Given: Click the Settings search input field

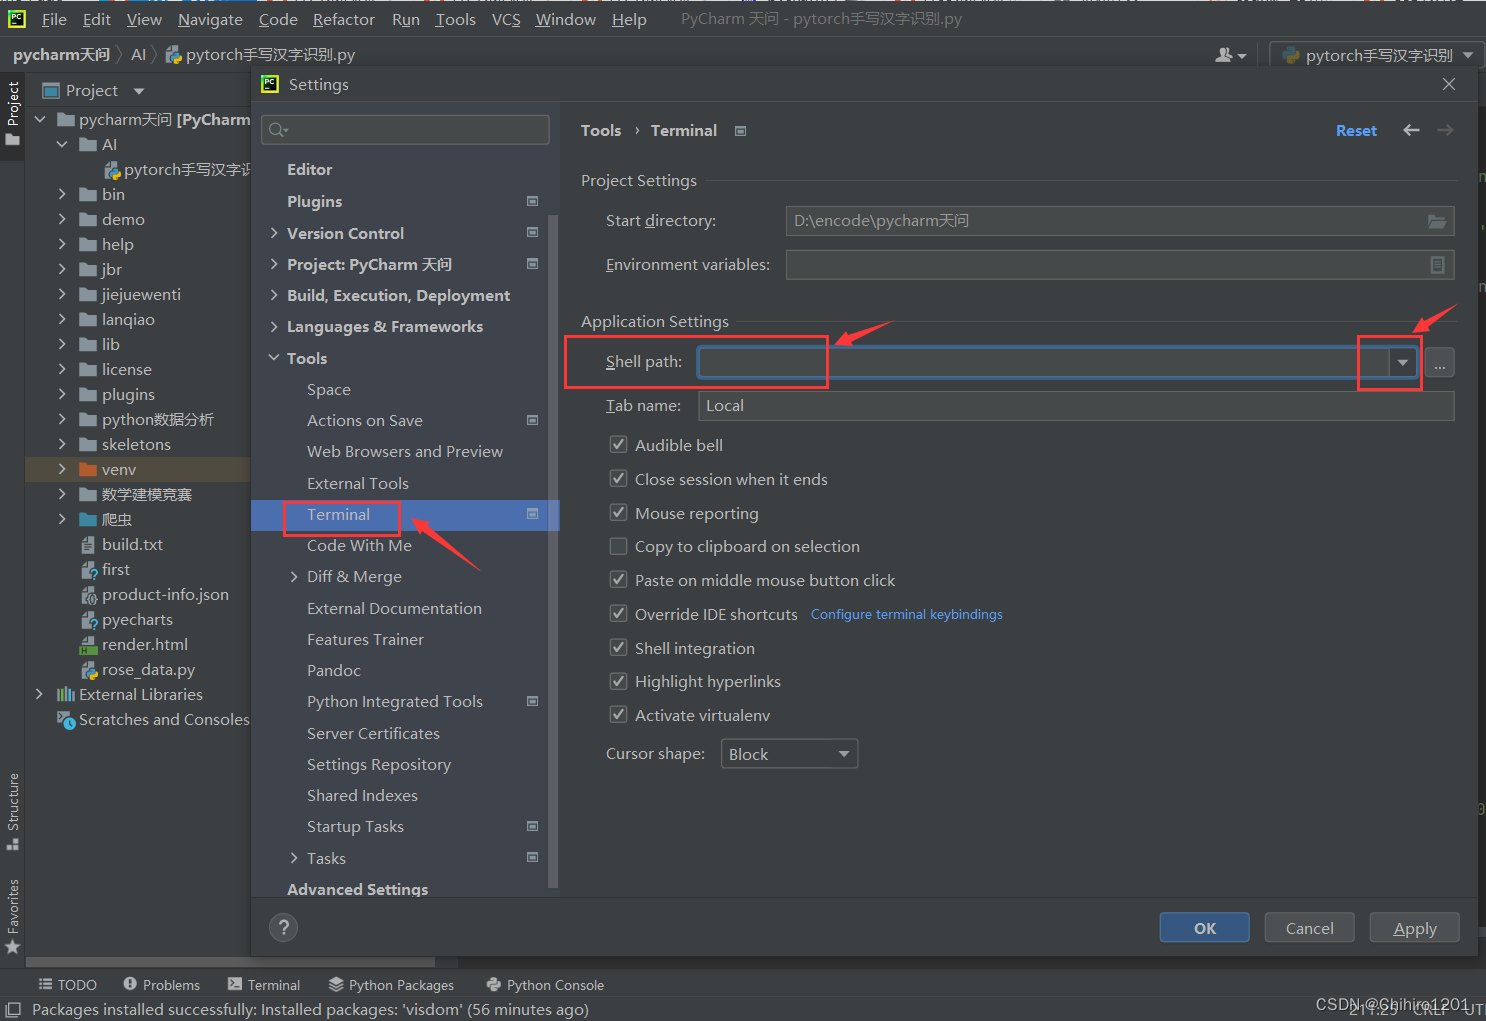Looking at the screenshot, I should pyautogui.click(x=405, y=129).
